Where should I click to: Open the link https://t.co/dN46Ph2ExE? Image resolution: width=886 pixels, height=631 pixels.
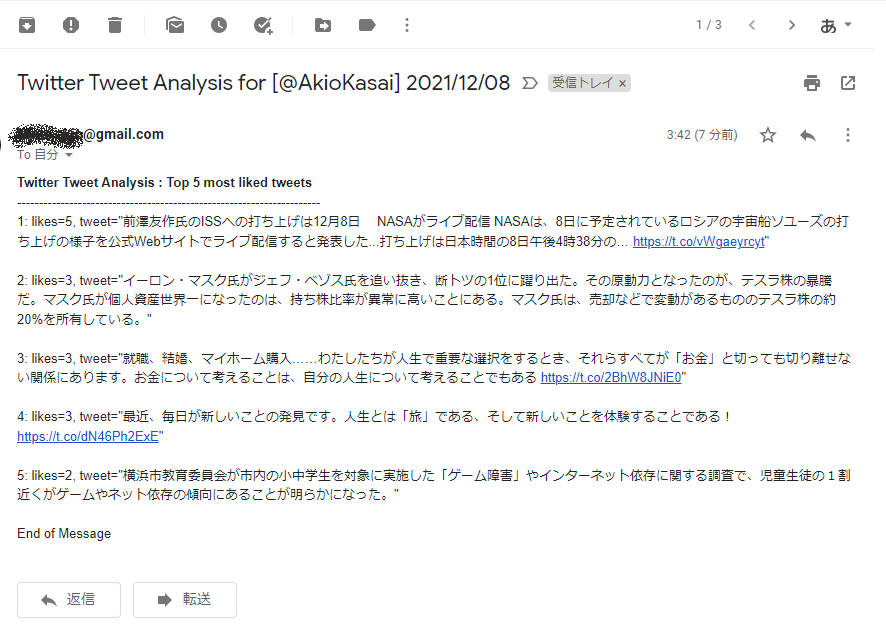(88, 436)
